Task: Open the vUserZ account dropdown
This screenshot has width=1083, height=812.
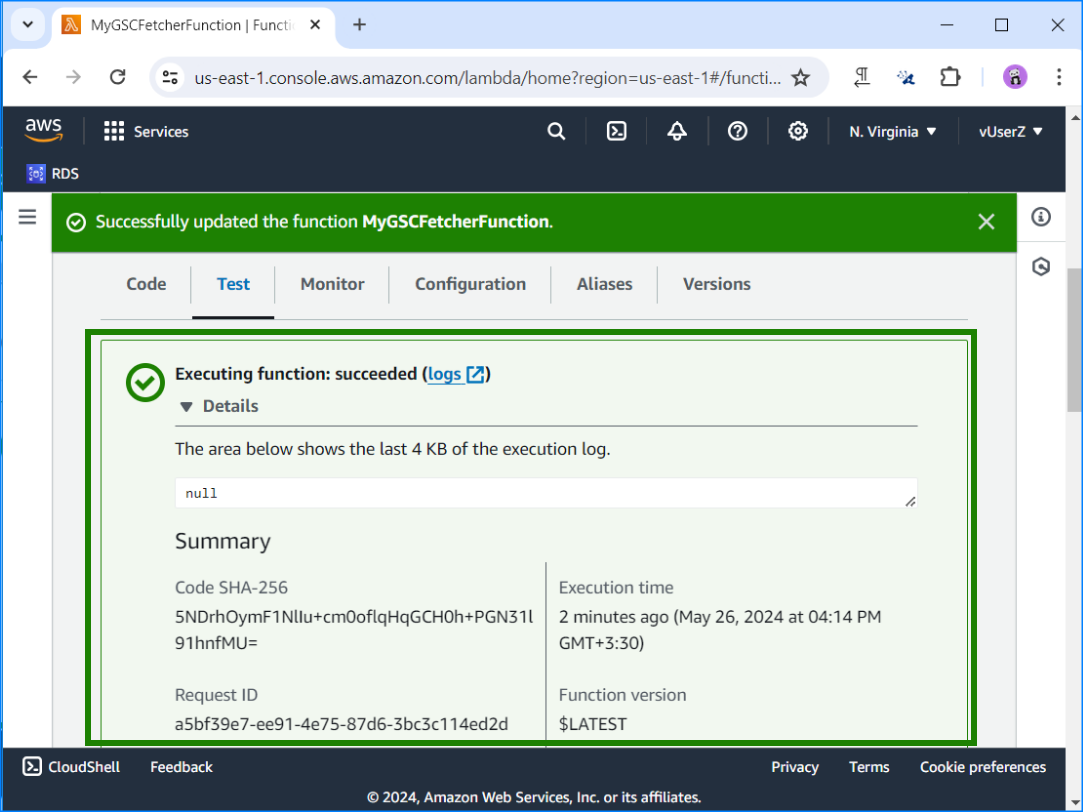Action: point(1010,130)
